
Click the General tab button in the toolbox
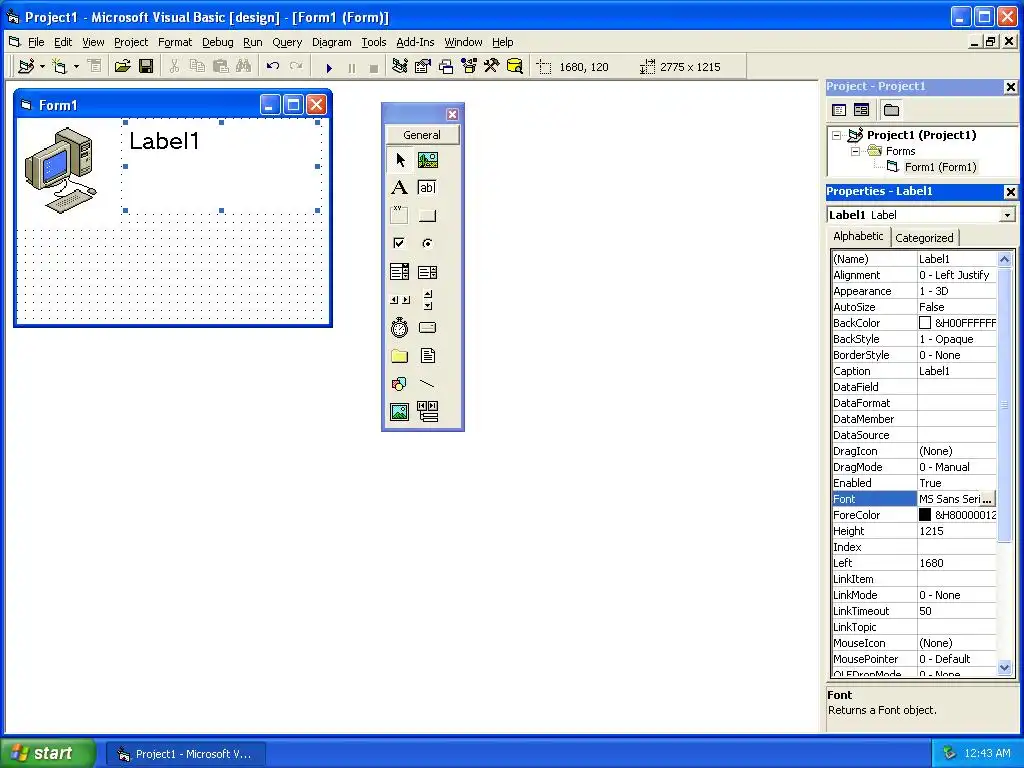click(422, 135)
